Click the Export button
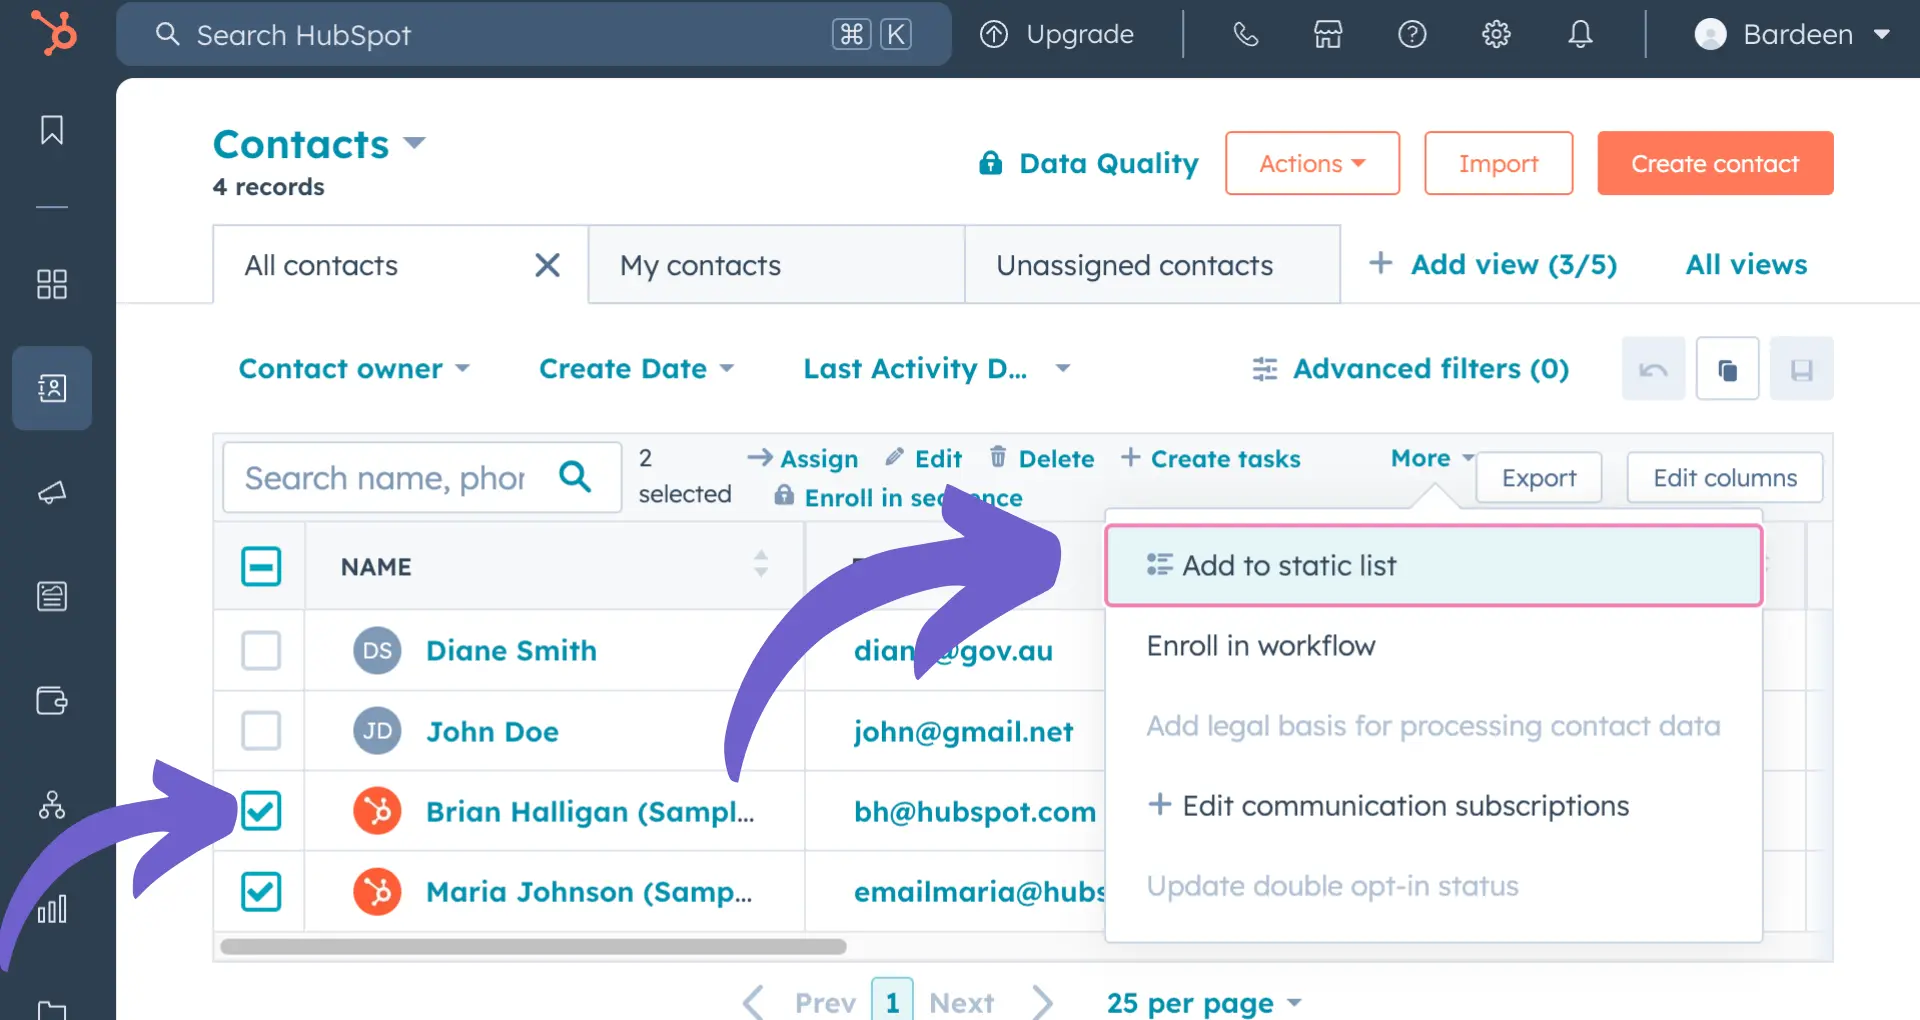Screen dimensions: 1920x1020 1539,478
